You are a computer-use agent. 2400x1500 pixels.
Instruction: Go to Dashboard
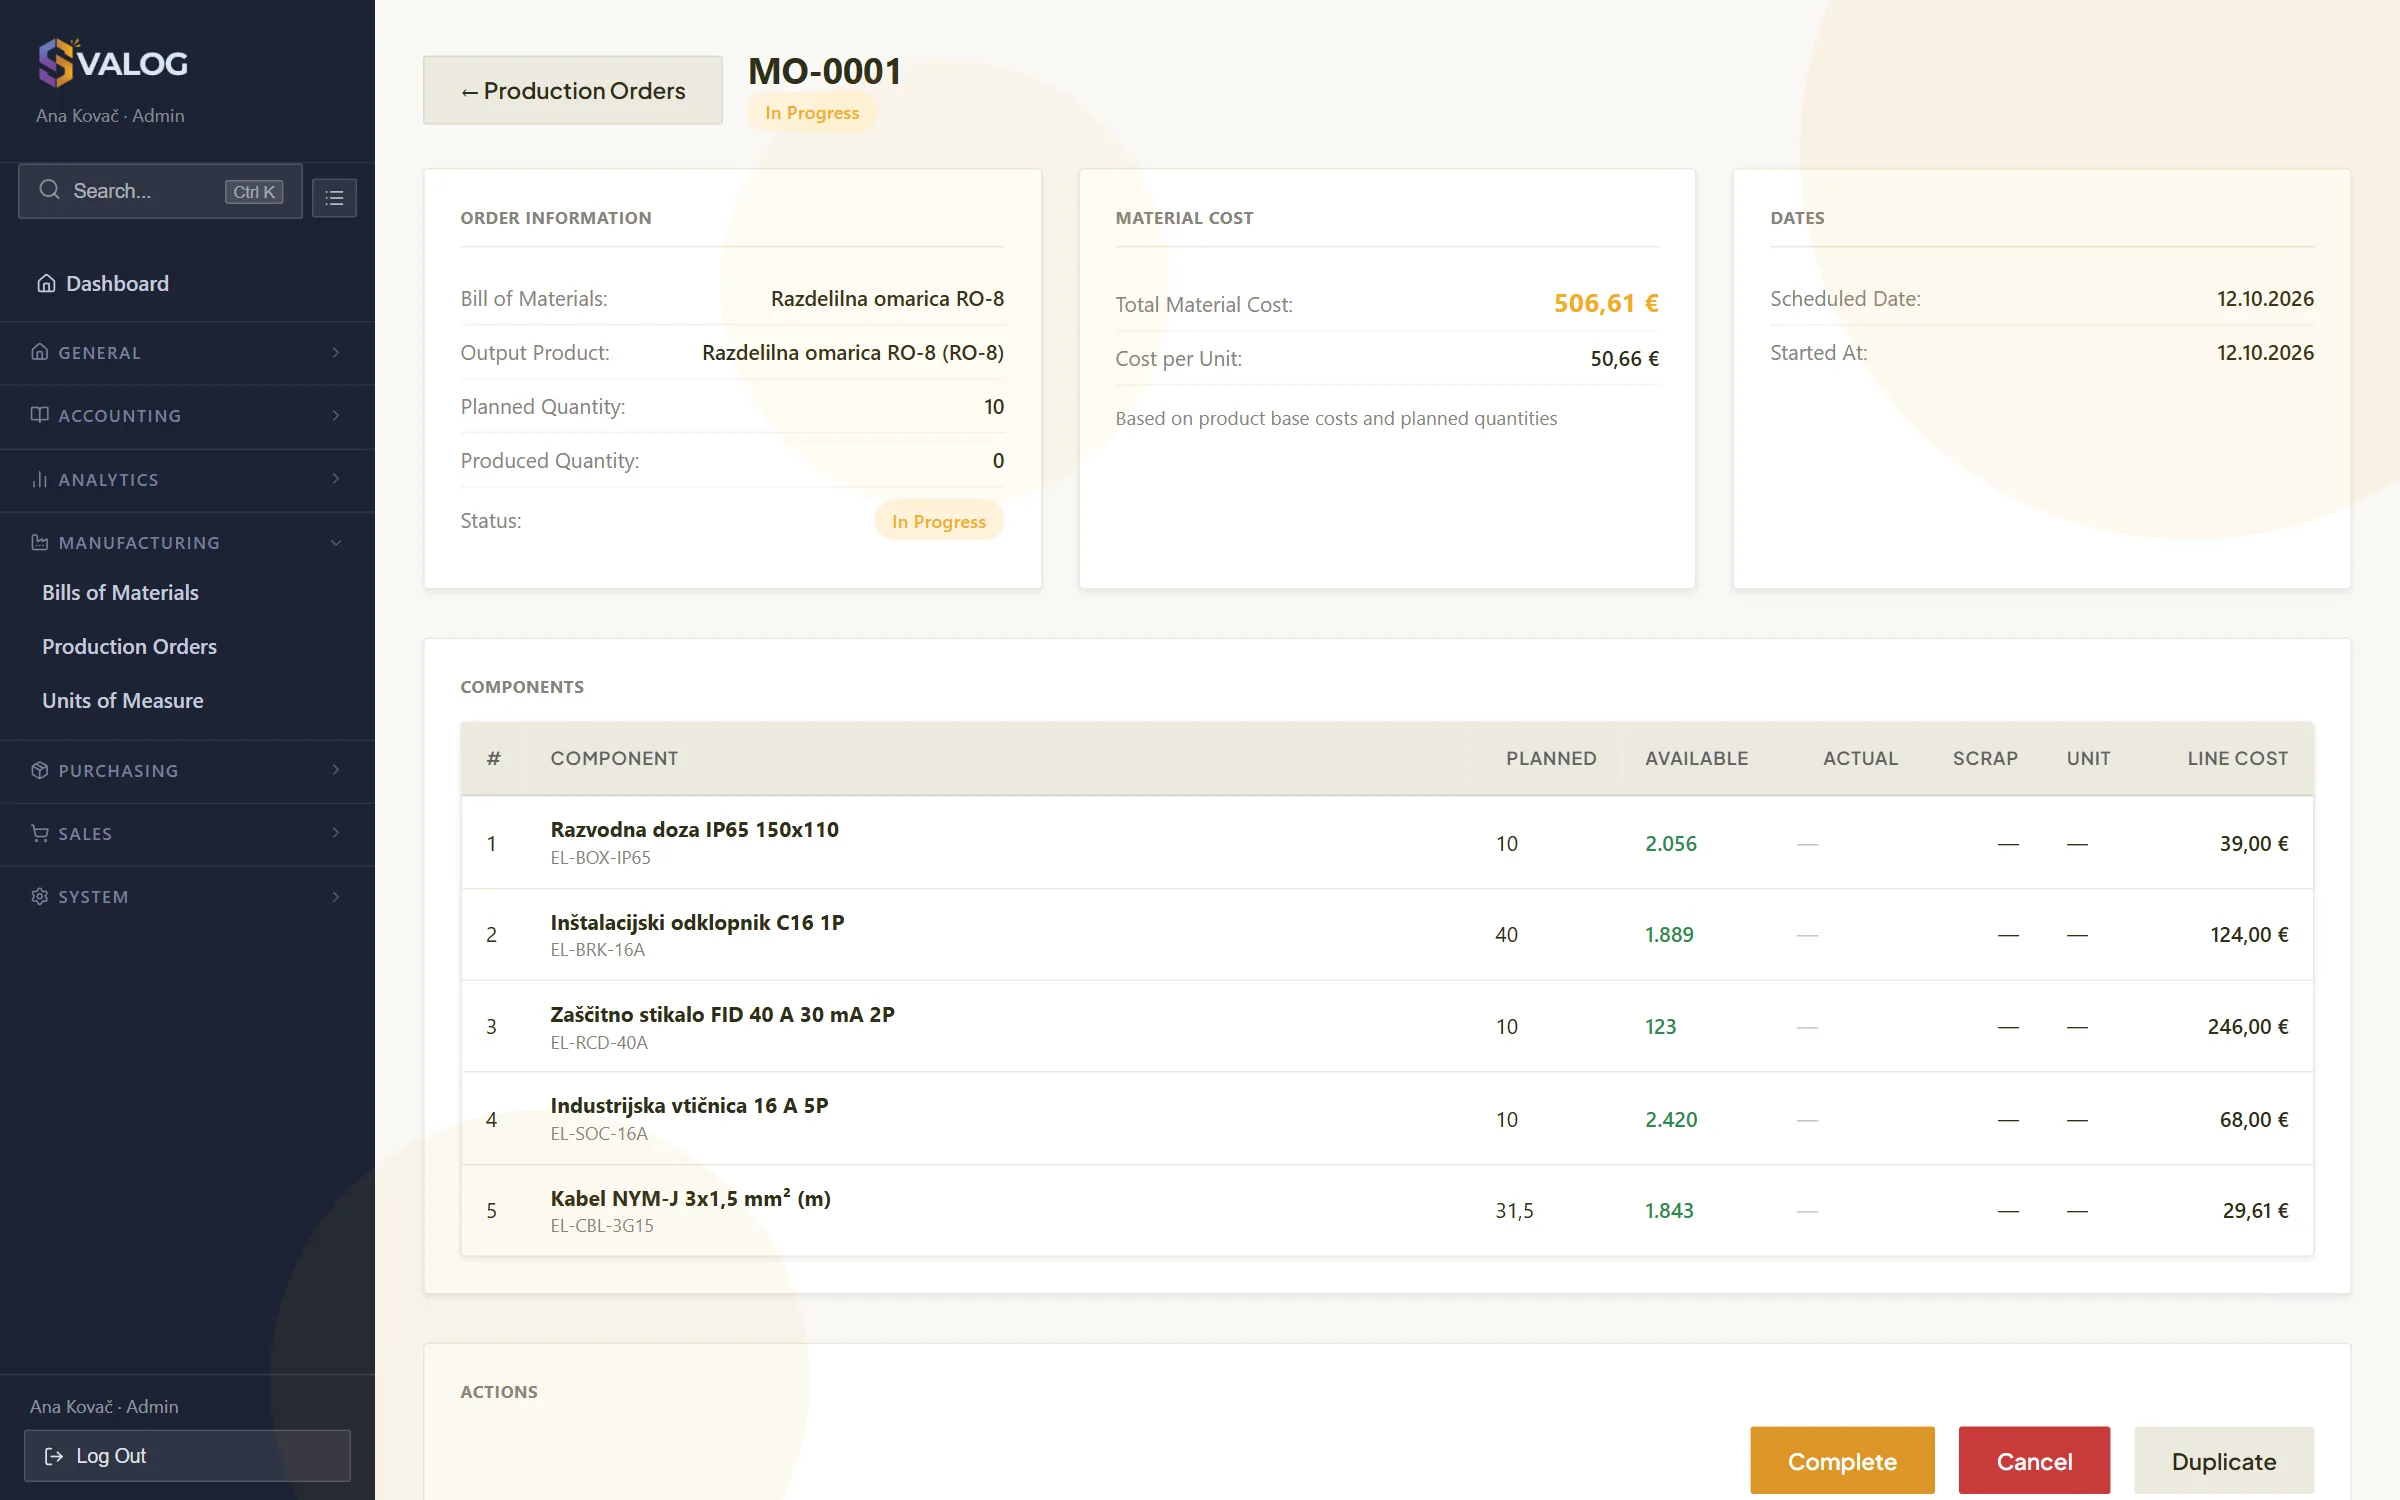(x=117, y=284)
